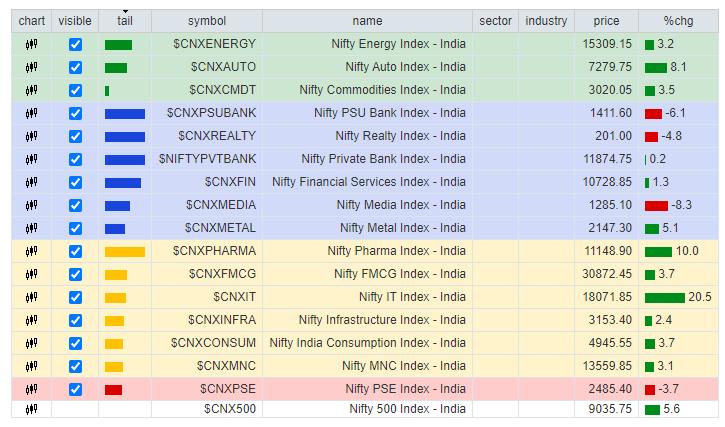Click chart icon for Nifty Metal Index
The image size is (725, 427).
click(x=31, y=228)
